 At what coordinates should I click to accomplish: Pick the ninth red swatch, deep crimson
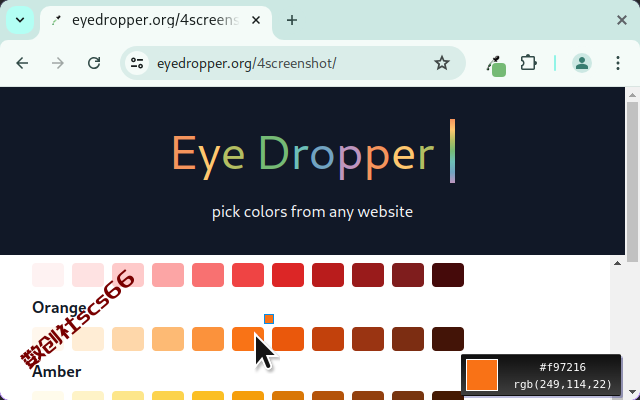coord(368,275)
